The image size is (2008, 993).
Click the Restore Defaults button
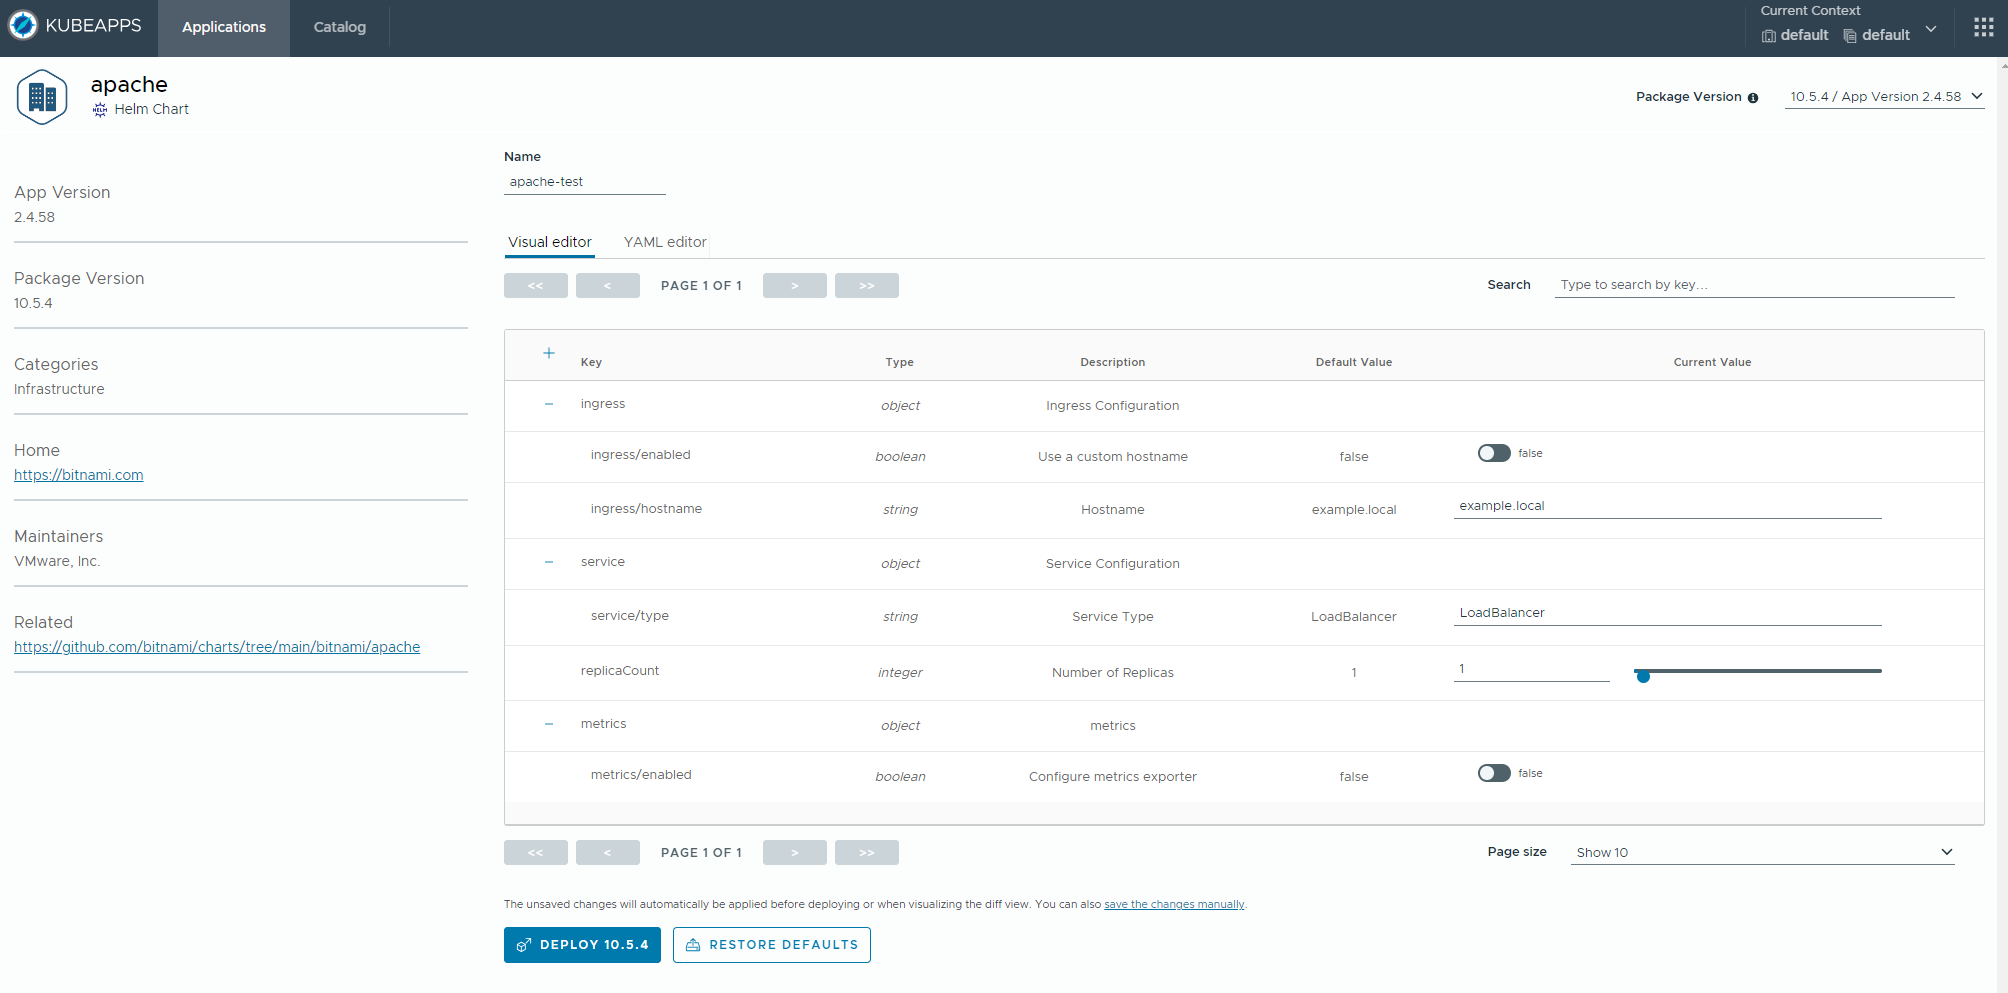771,945
